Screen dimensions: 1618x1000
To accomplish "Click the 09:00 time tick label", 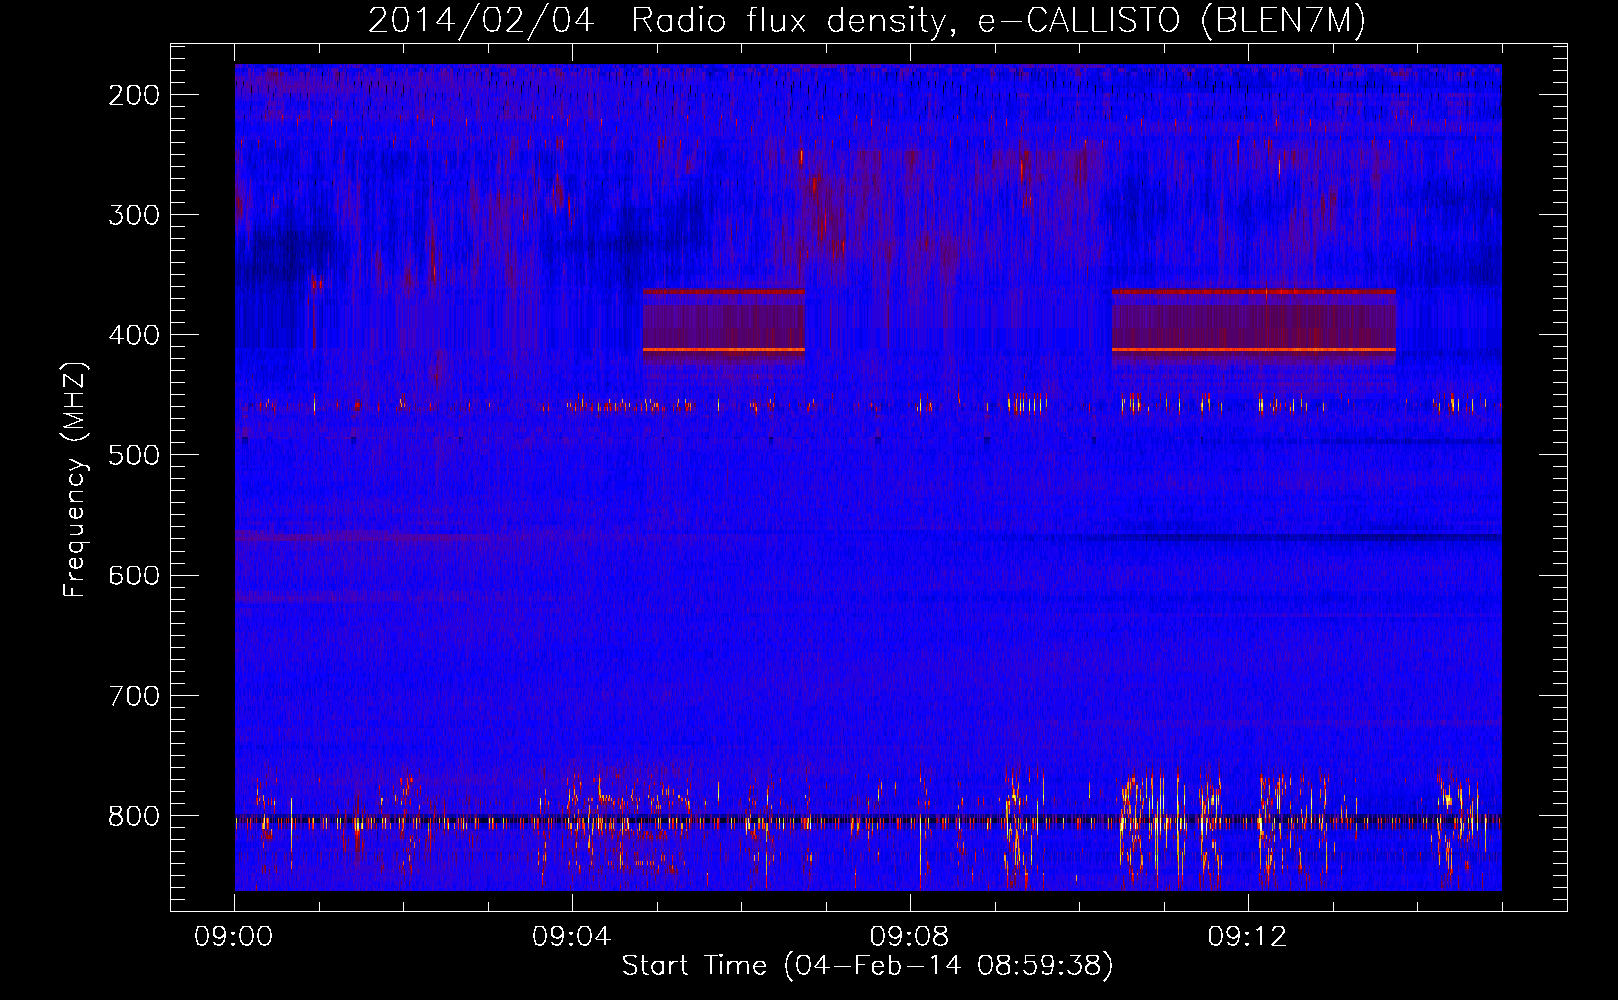I will [x=234, y=937].
